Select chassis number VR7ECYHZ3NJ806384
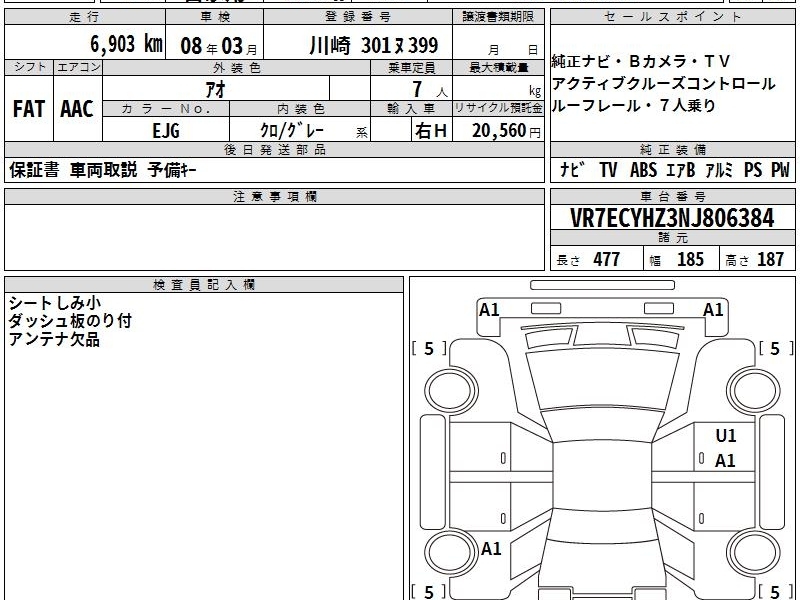The image size is (800, 600). [x=672, y=218]
